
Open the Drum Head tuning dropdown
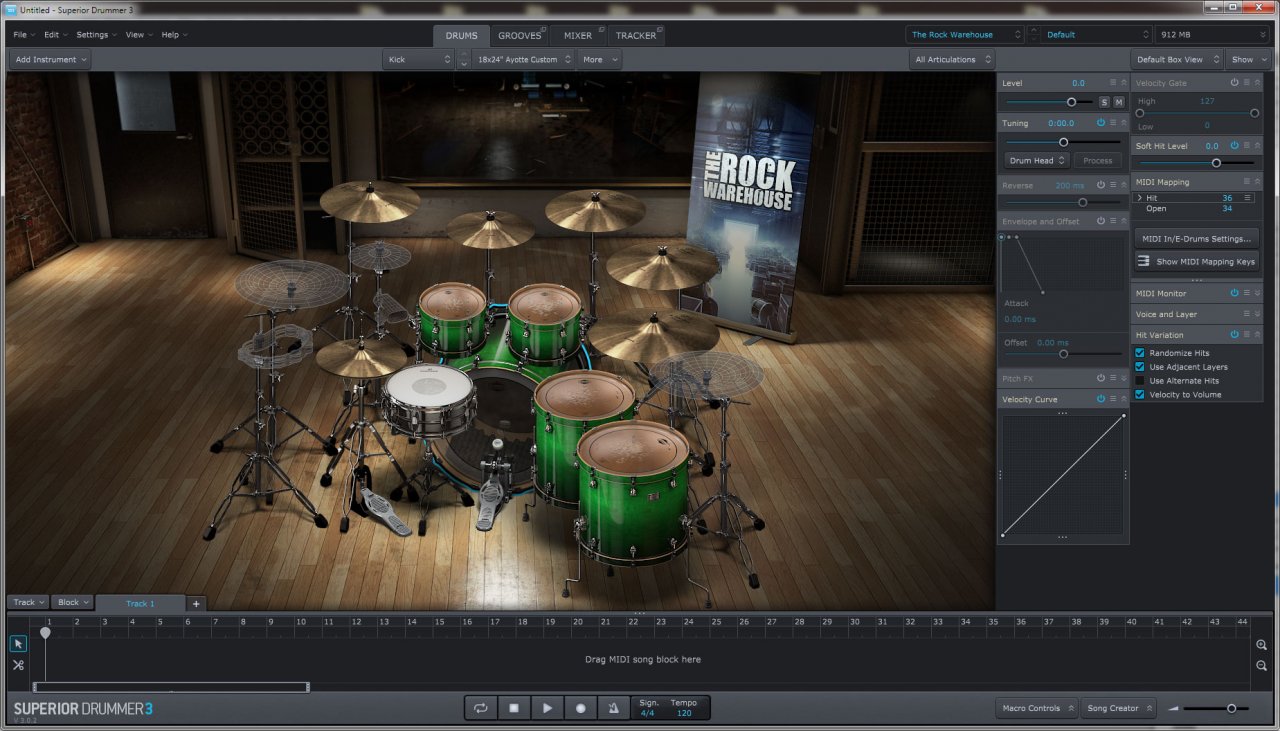pyautogui.click(x=1037, y=161)
